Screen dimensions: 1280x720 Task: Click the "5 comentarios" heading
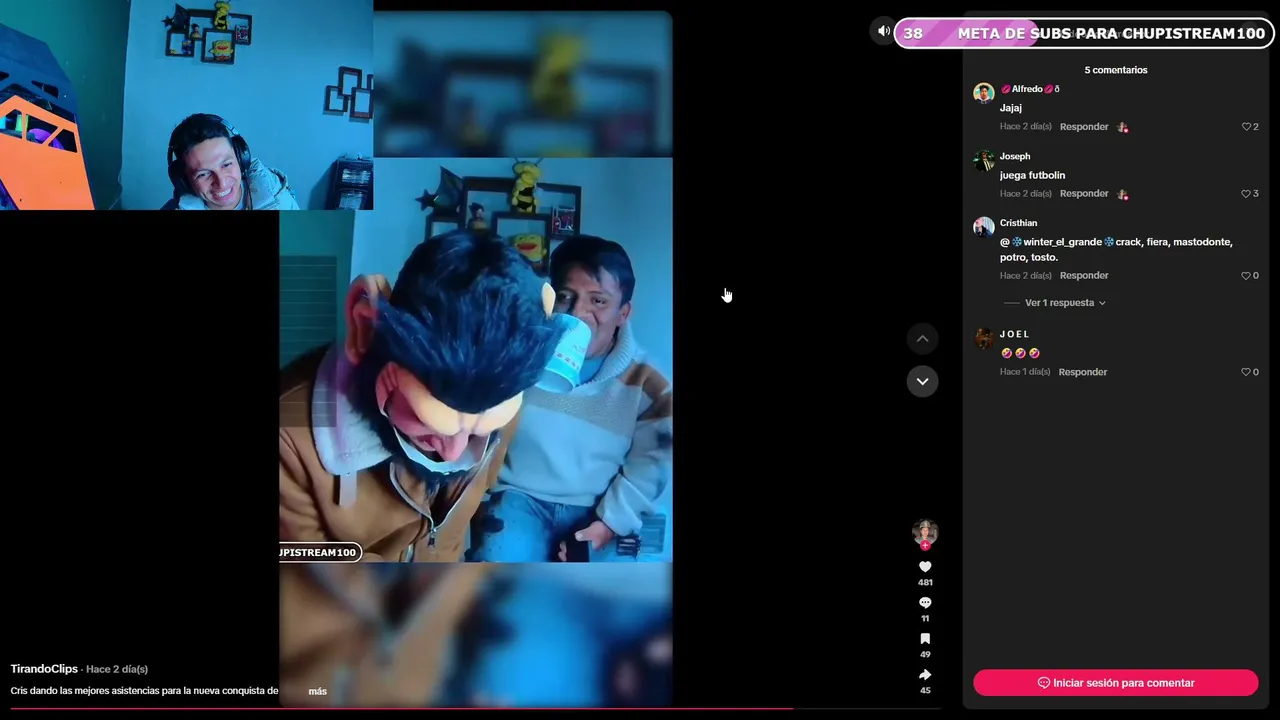point(1116,70)
